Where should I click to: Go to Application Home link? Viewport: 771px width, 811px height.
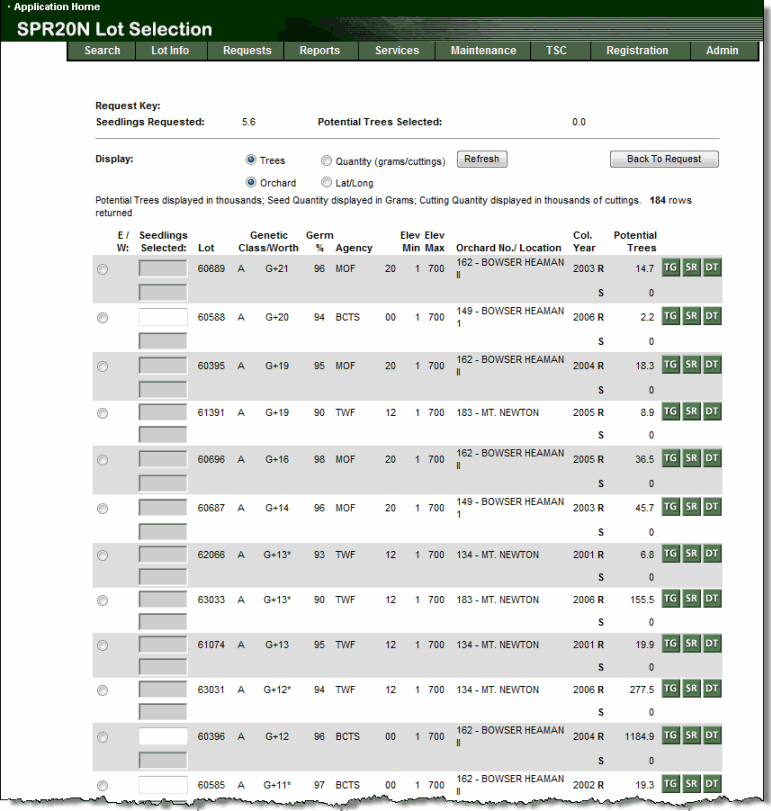tap(57, 7)
